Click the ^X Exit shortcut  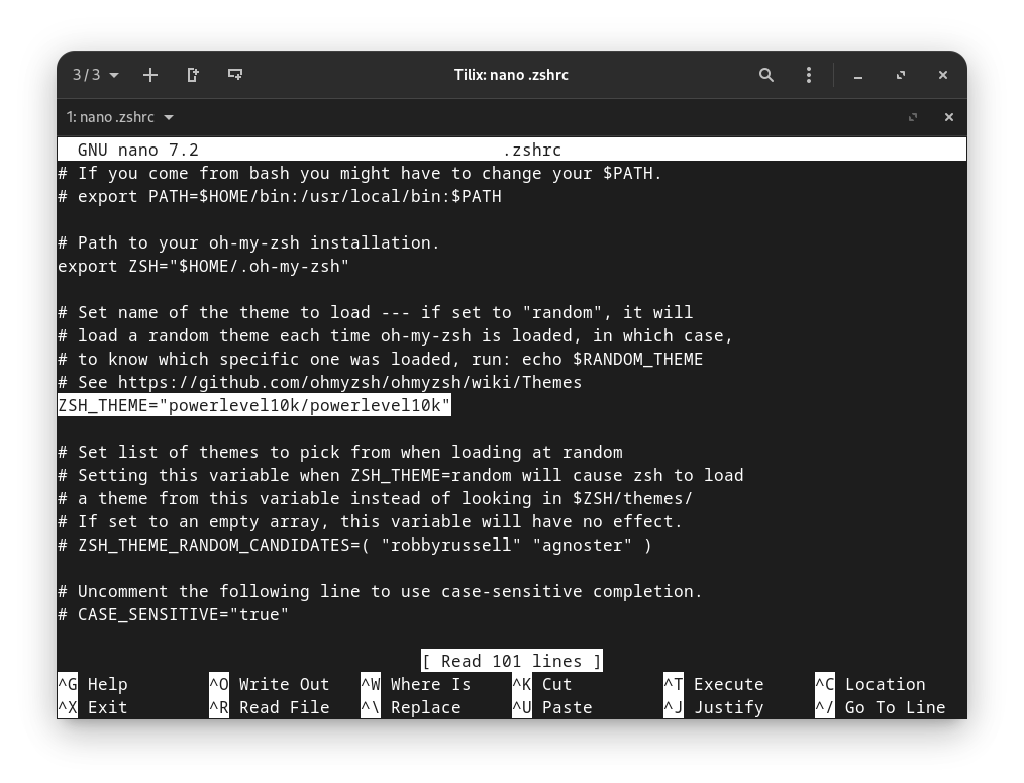pyautogui.click(x=93, y=707)
